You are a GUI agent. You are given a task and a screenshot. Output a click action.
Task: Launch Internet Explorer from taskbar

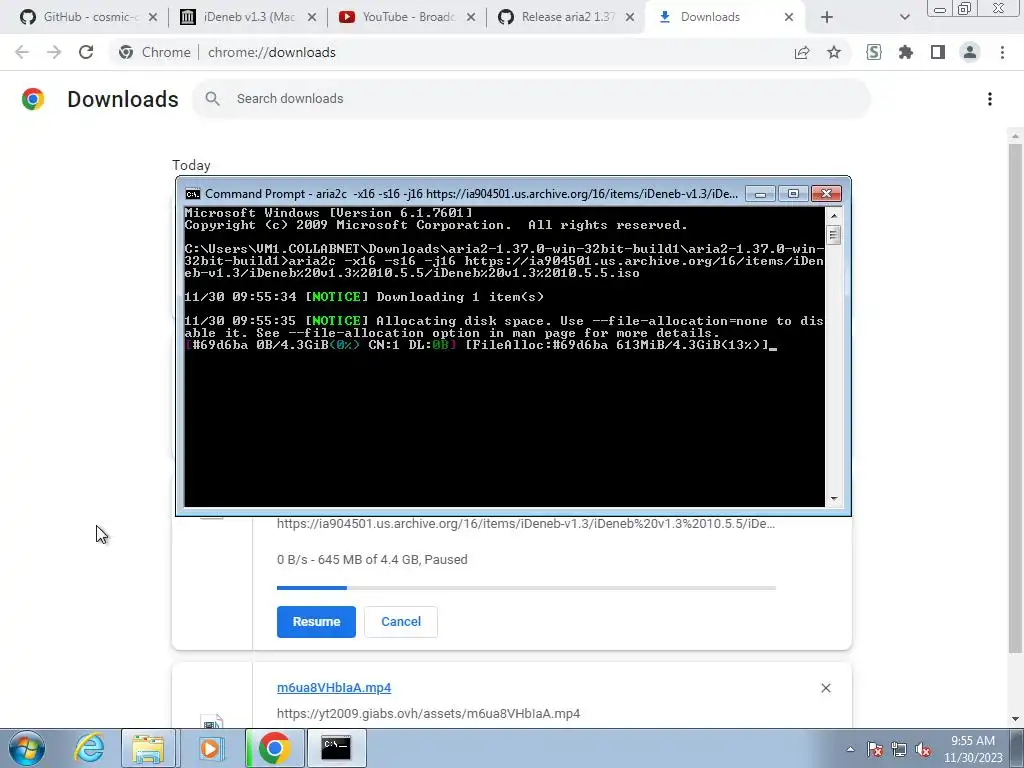click(x=89, y=748)
